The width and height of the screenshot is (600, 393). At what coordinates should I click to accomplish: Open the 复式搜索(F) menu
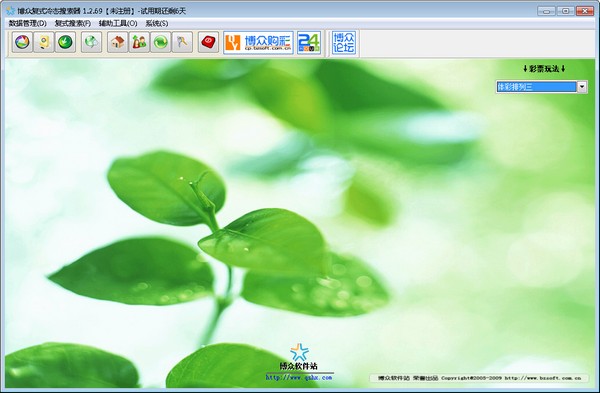click(x=73, y=23)
